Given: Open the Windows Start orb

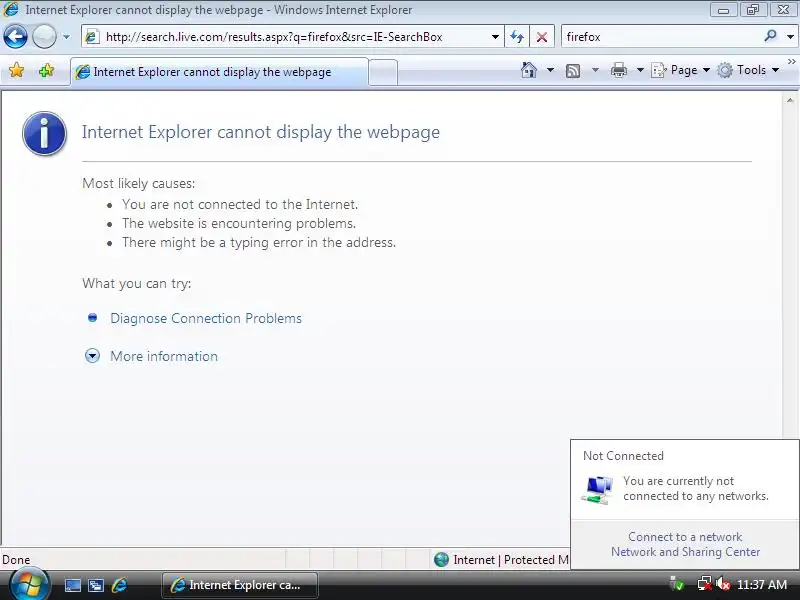Looking at the screenshot, I should (29, 584).
